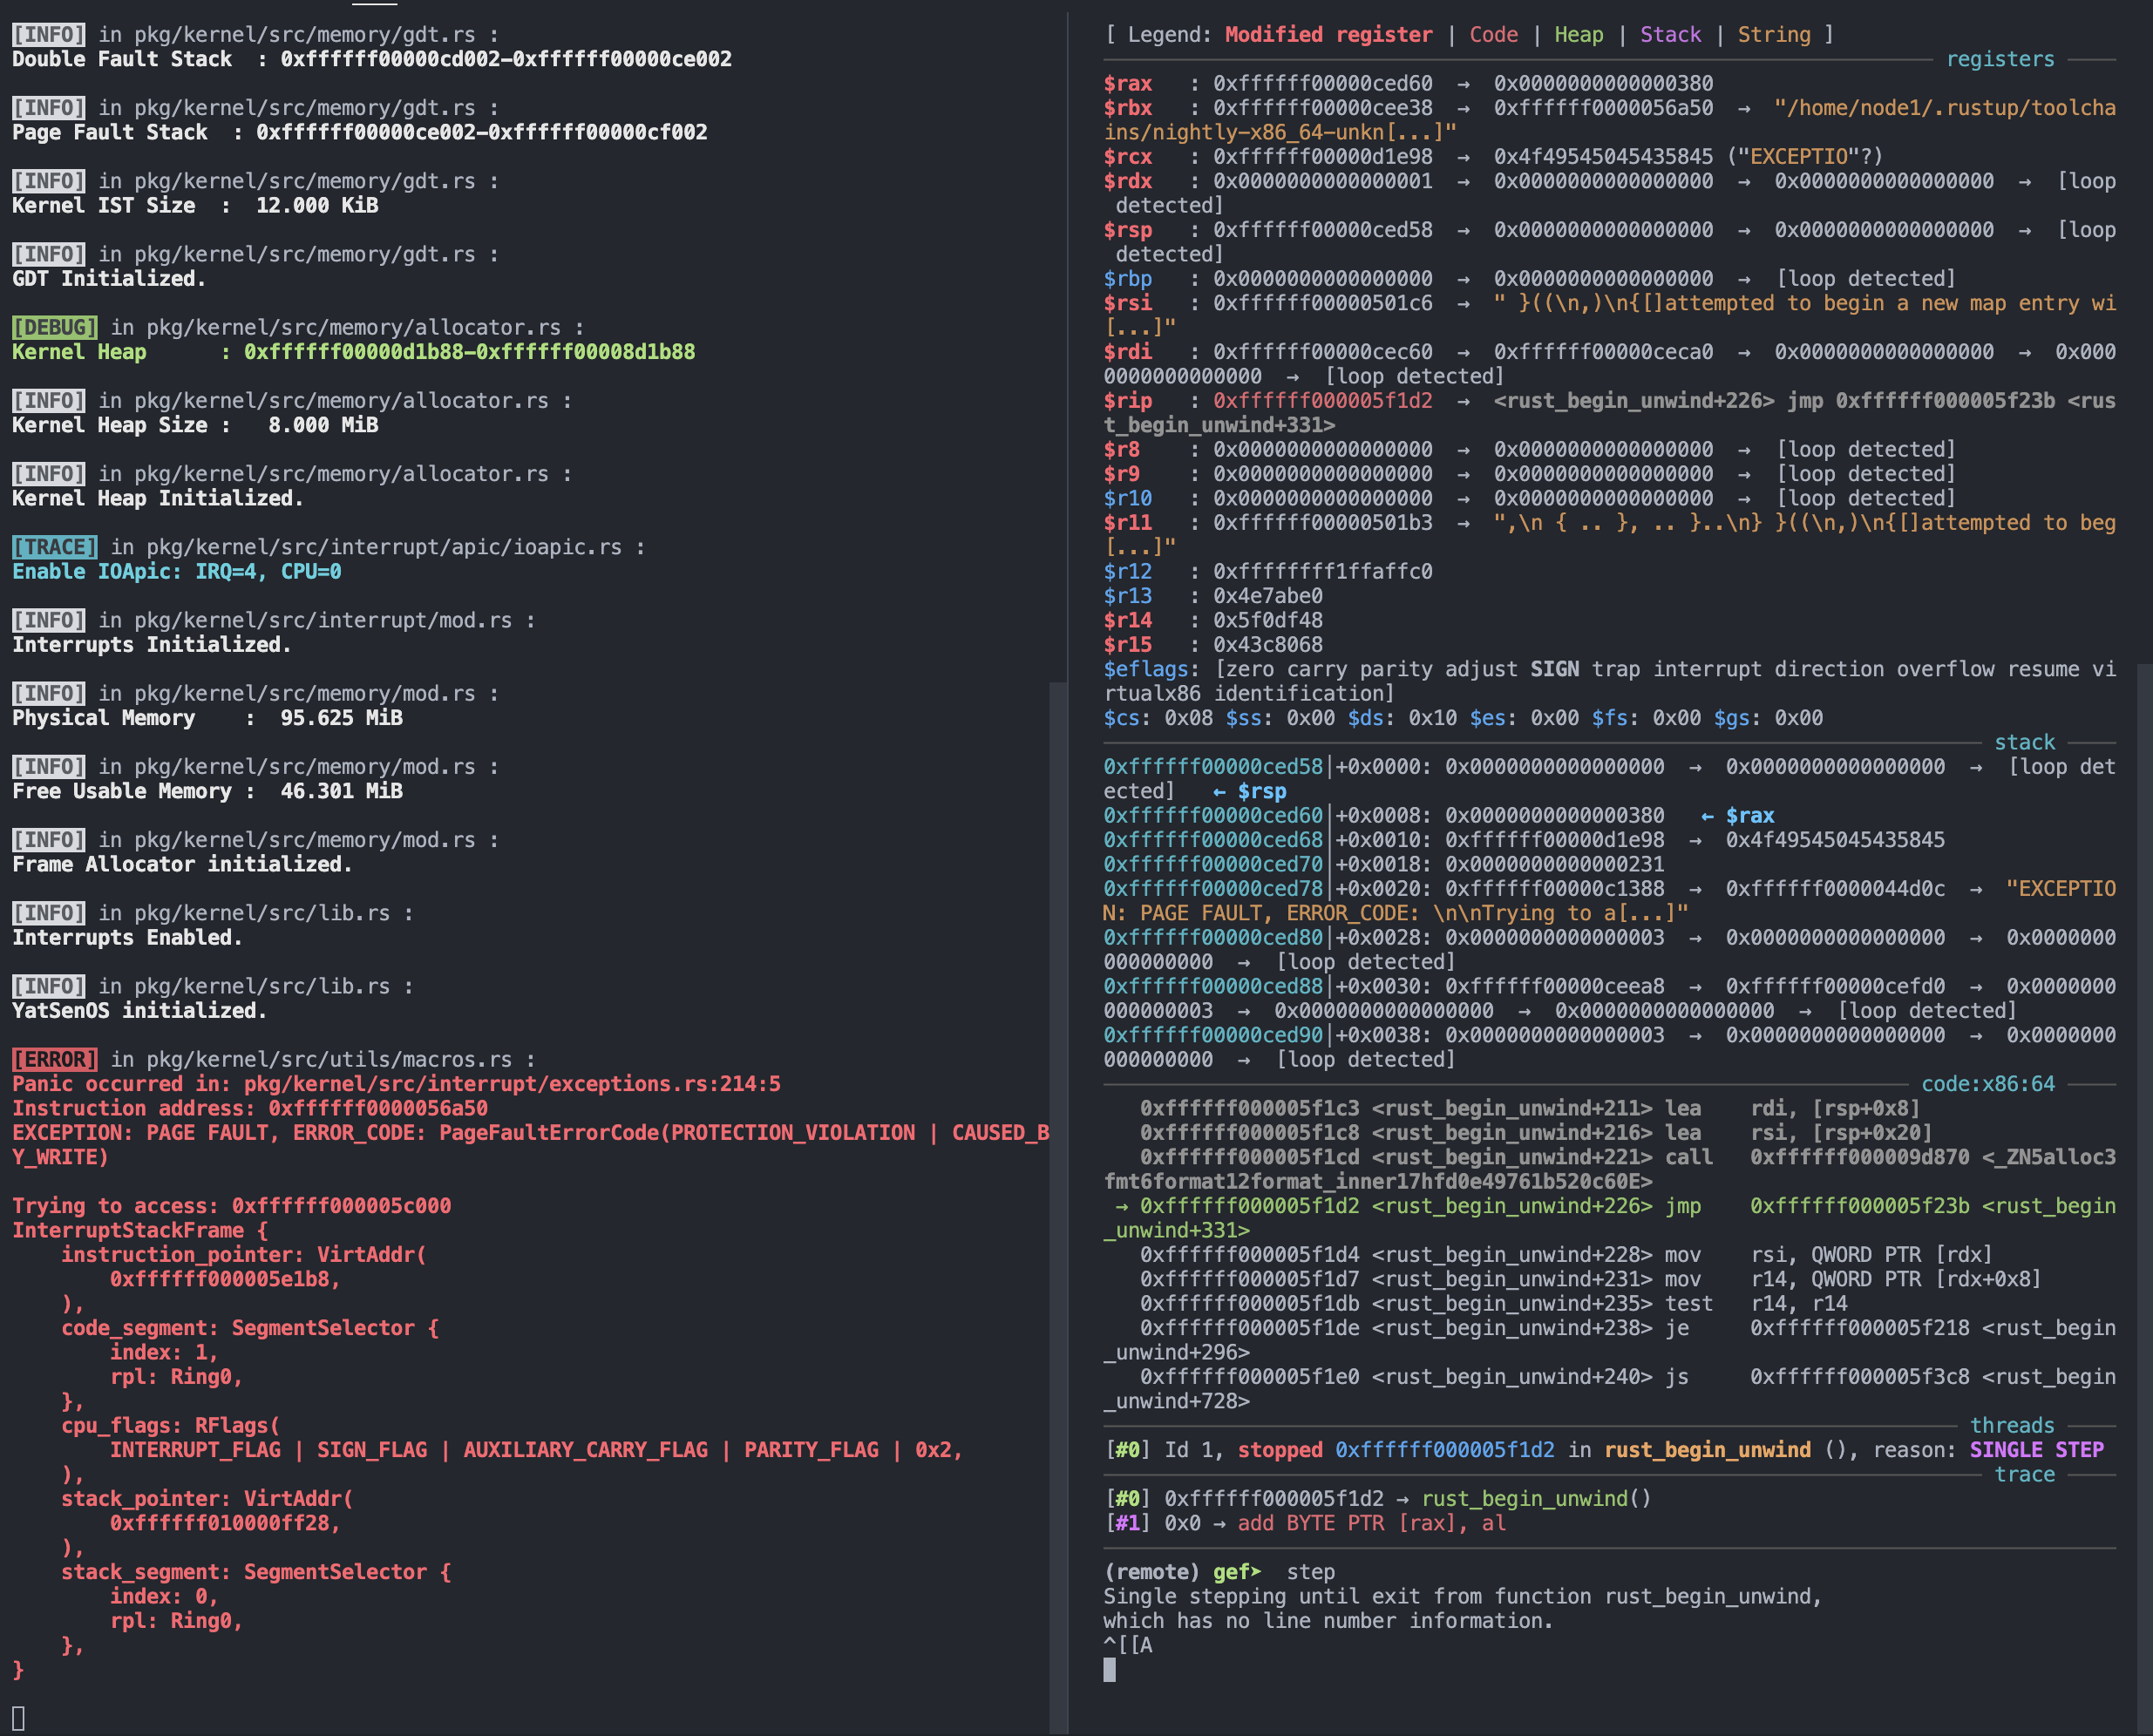Click the 'InterruptStackFrame {' line

pos(139,1230)
